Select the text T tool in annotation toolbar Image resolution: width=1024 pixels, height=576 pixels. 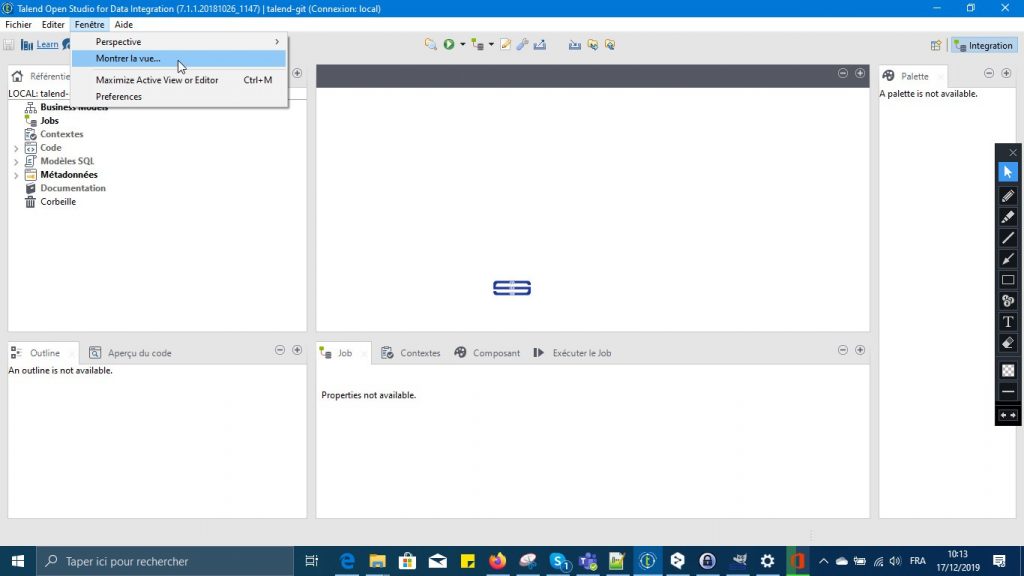1008,322
